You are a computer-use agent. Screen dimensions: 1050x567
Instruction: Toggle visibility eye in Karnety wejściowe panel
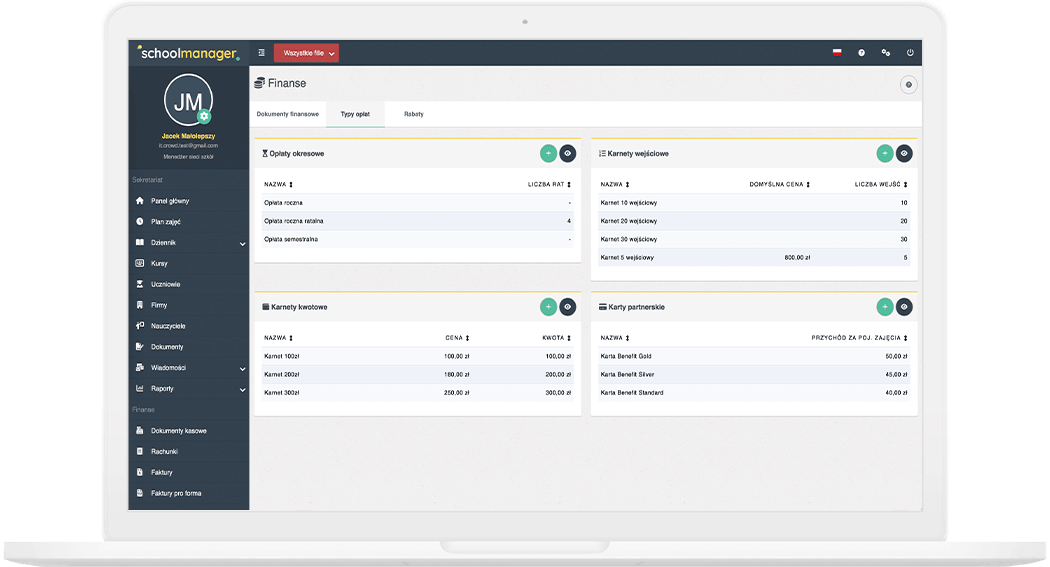pos(904,153)
